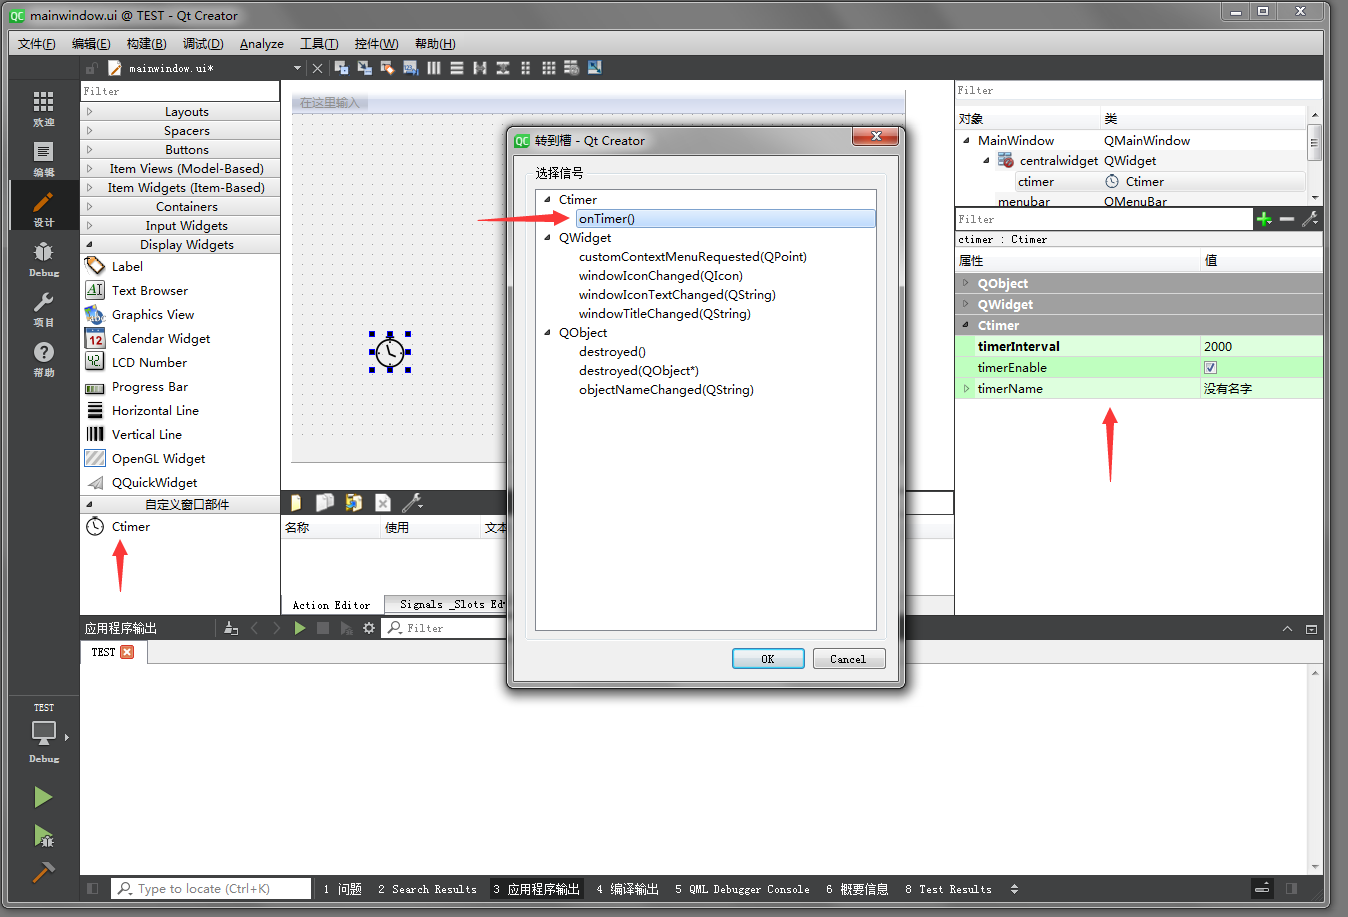Click the green plus add property icon

click(x=1264, y=219)
